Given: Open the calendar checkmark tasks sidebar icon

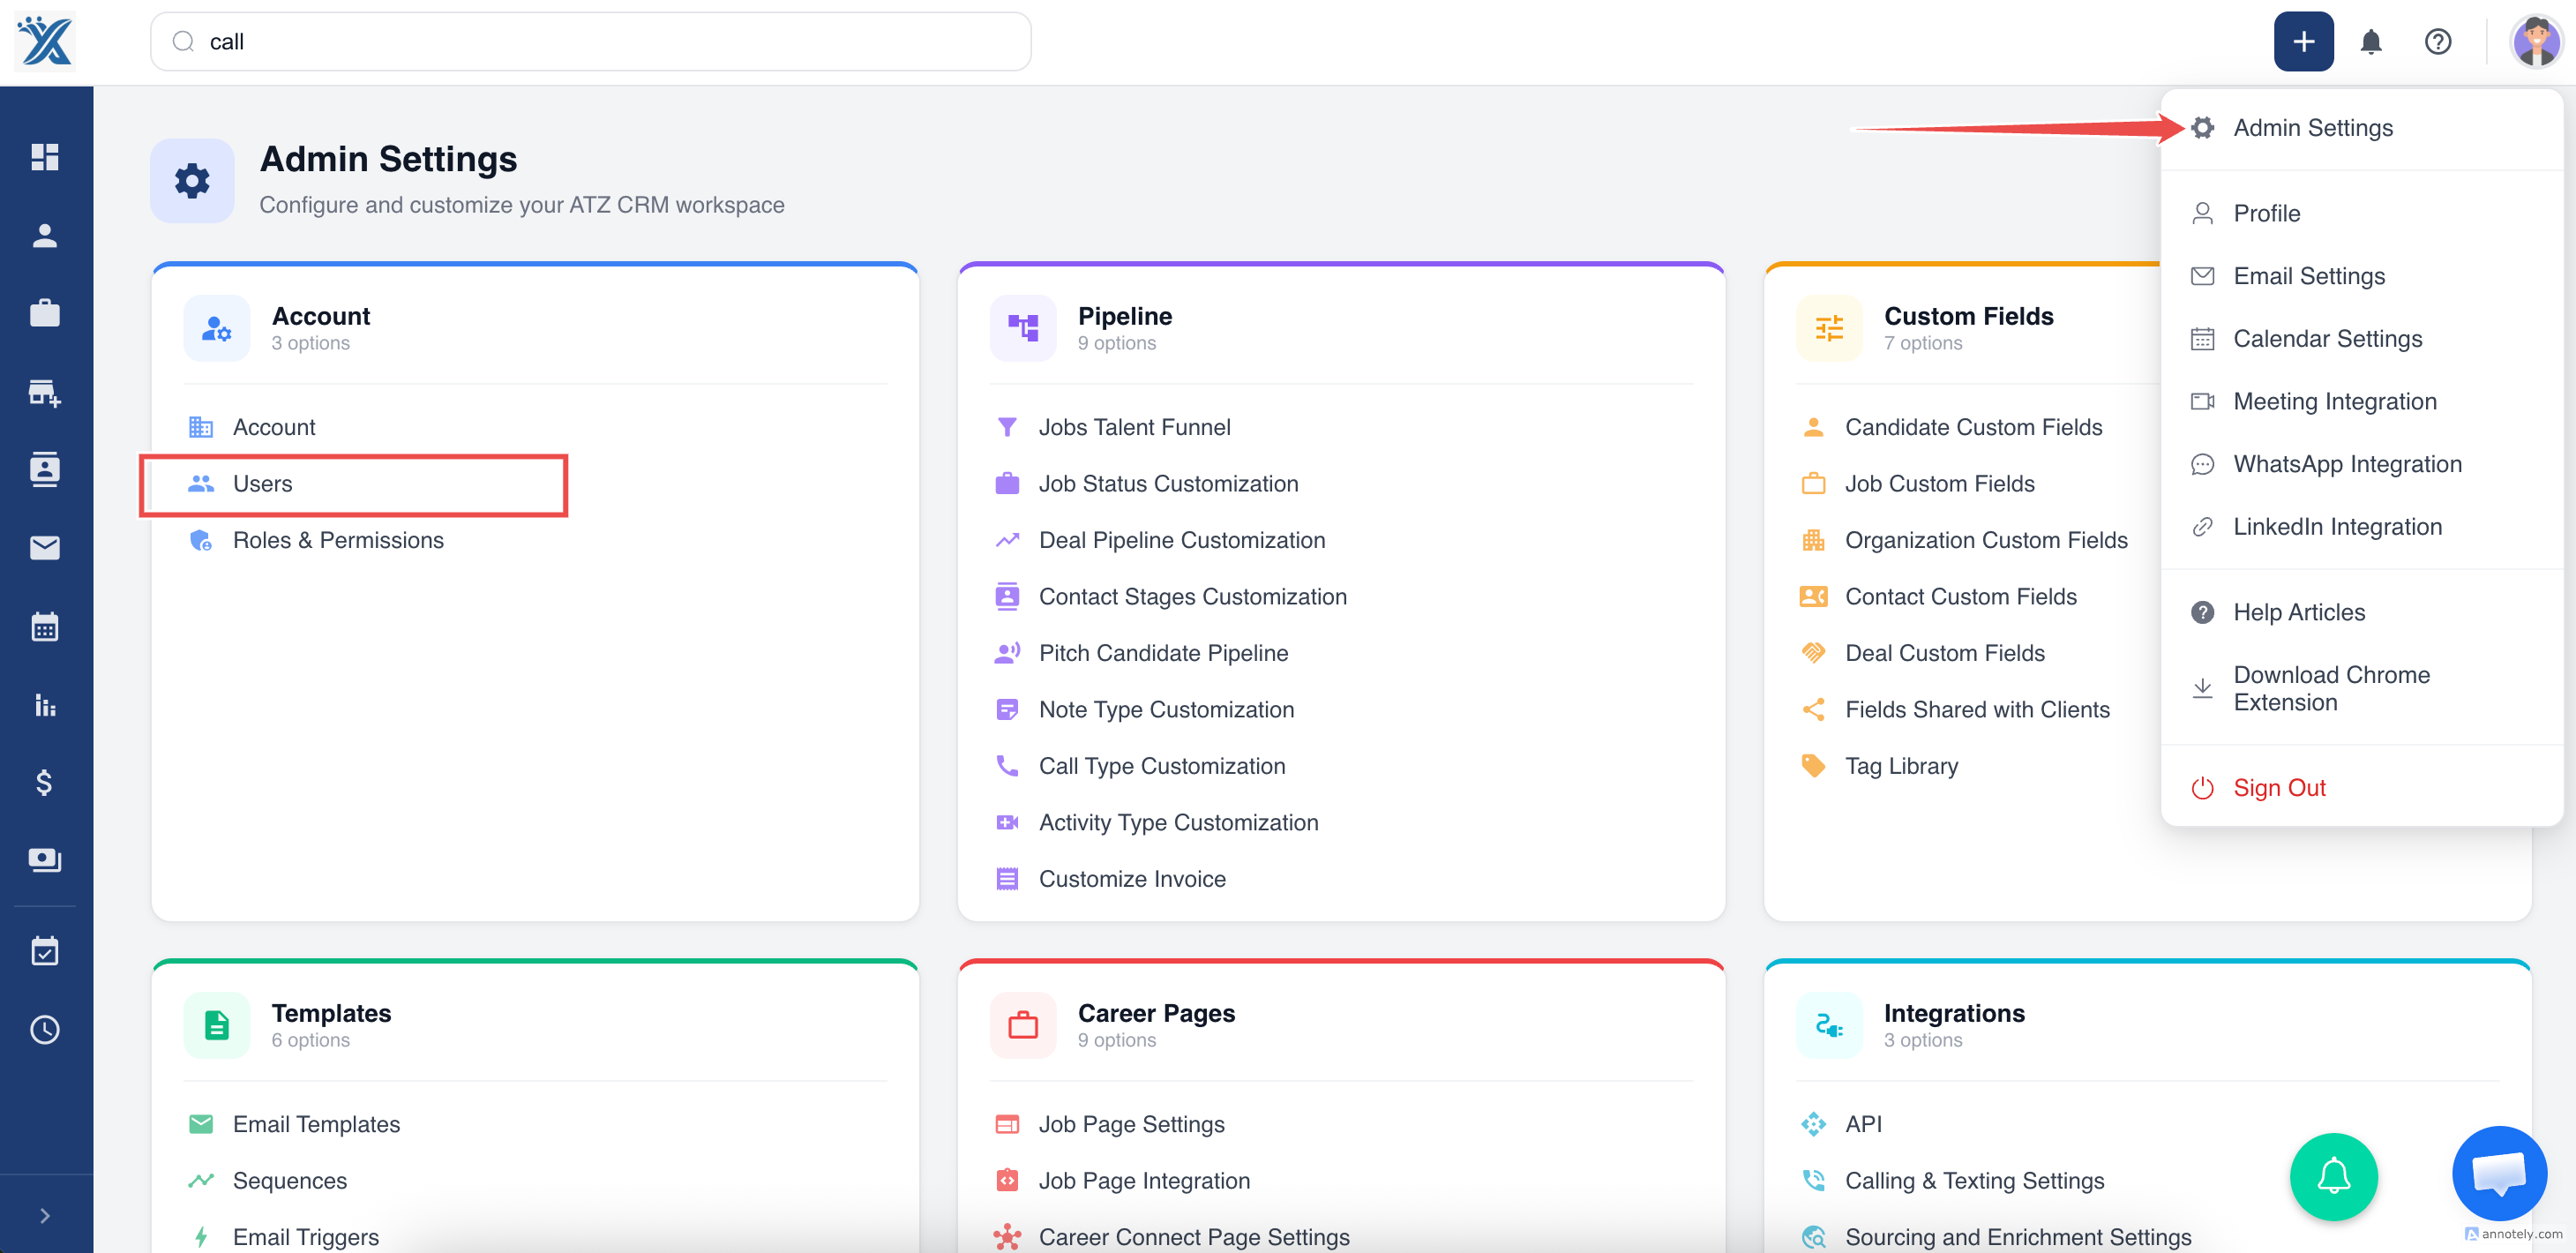Looking at the screenshot, I should coord(45,950).
